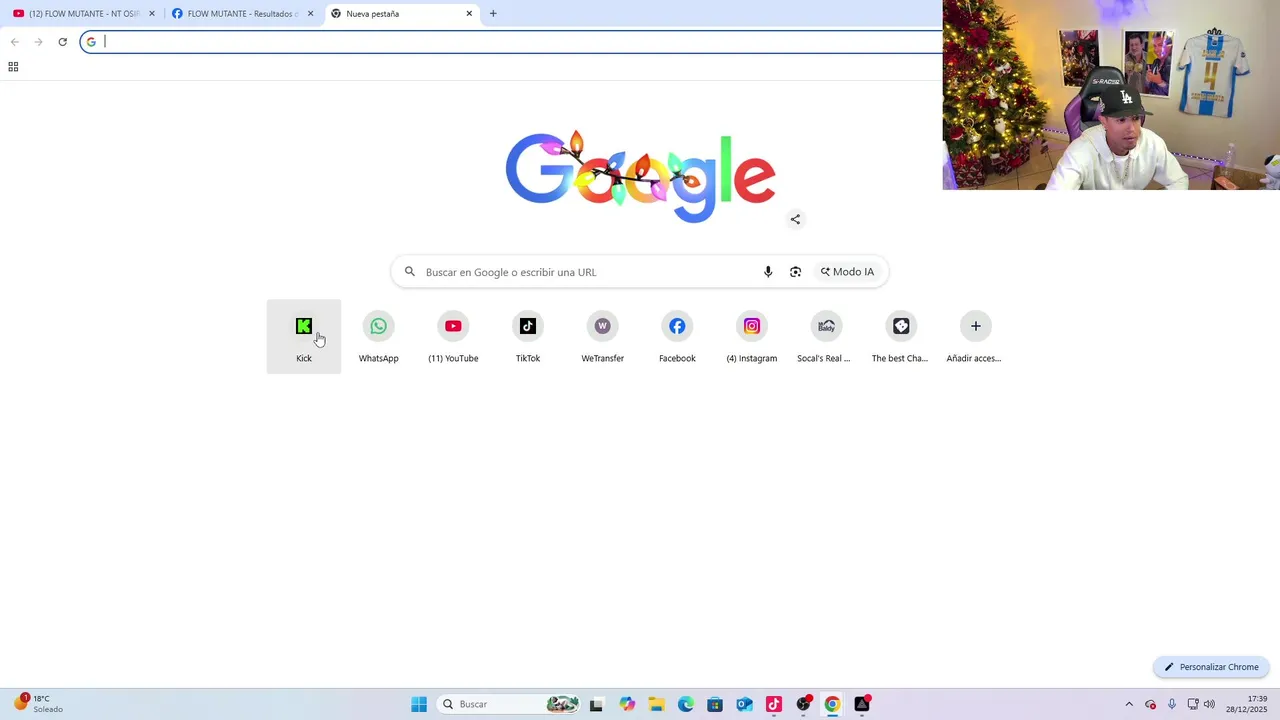The width and height of the screenshot is (1280, 720).
Task: Open OBS Studio from the taskbar
Action: click(803, 704)
